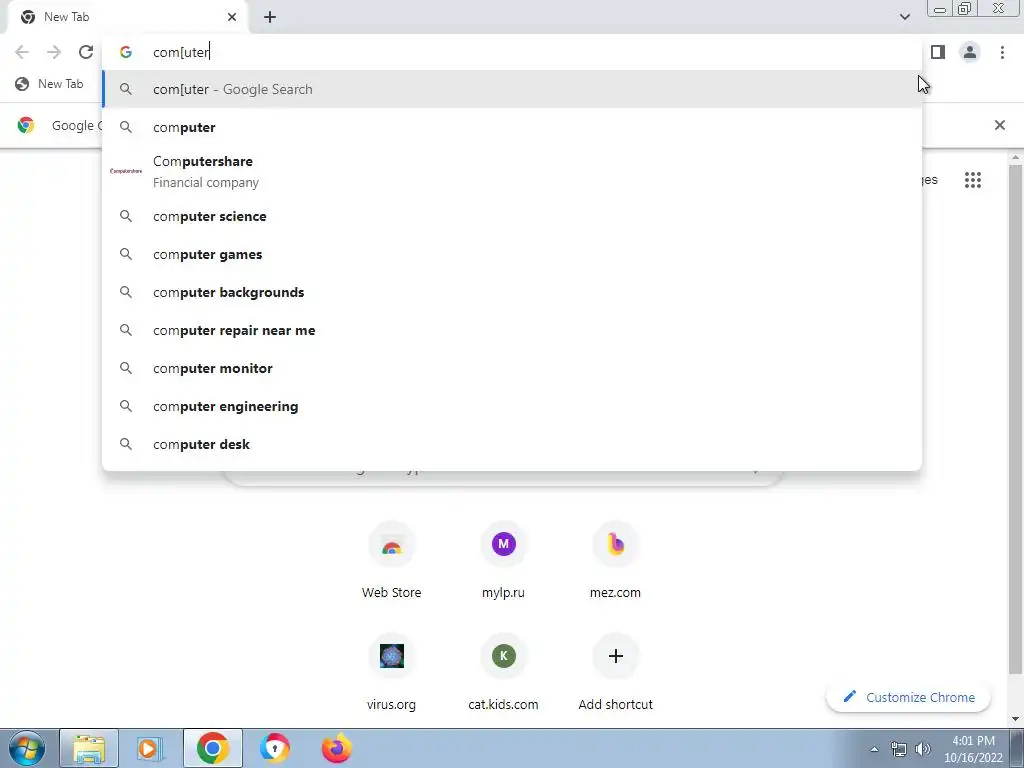The image size is (1024, 768).
Task: Choose the 'computer' suggestion
Action: 512,127
